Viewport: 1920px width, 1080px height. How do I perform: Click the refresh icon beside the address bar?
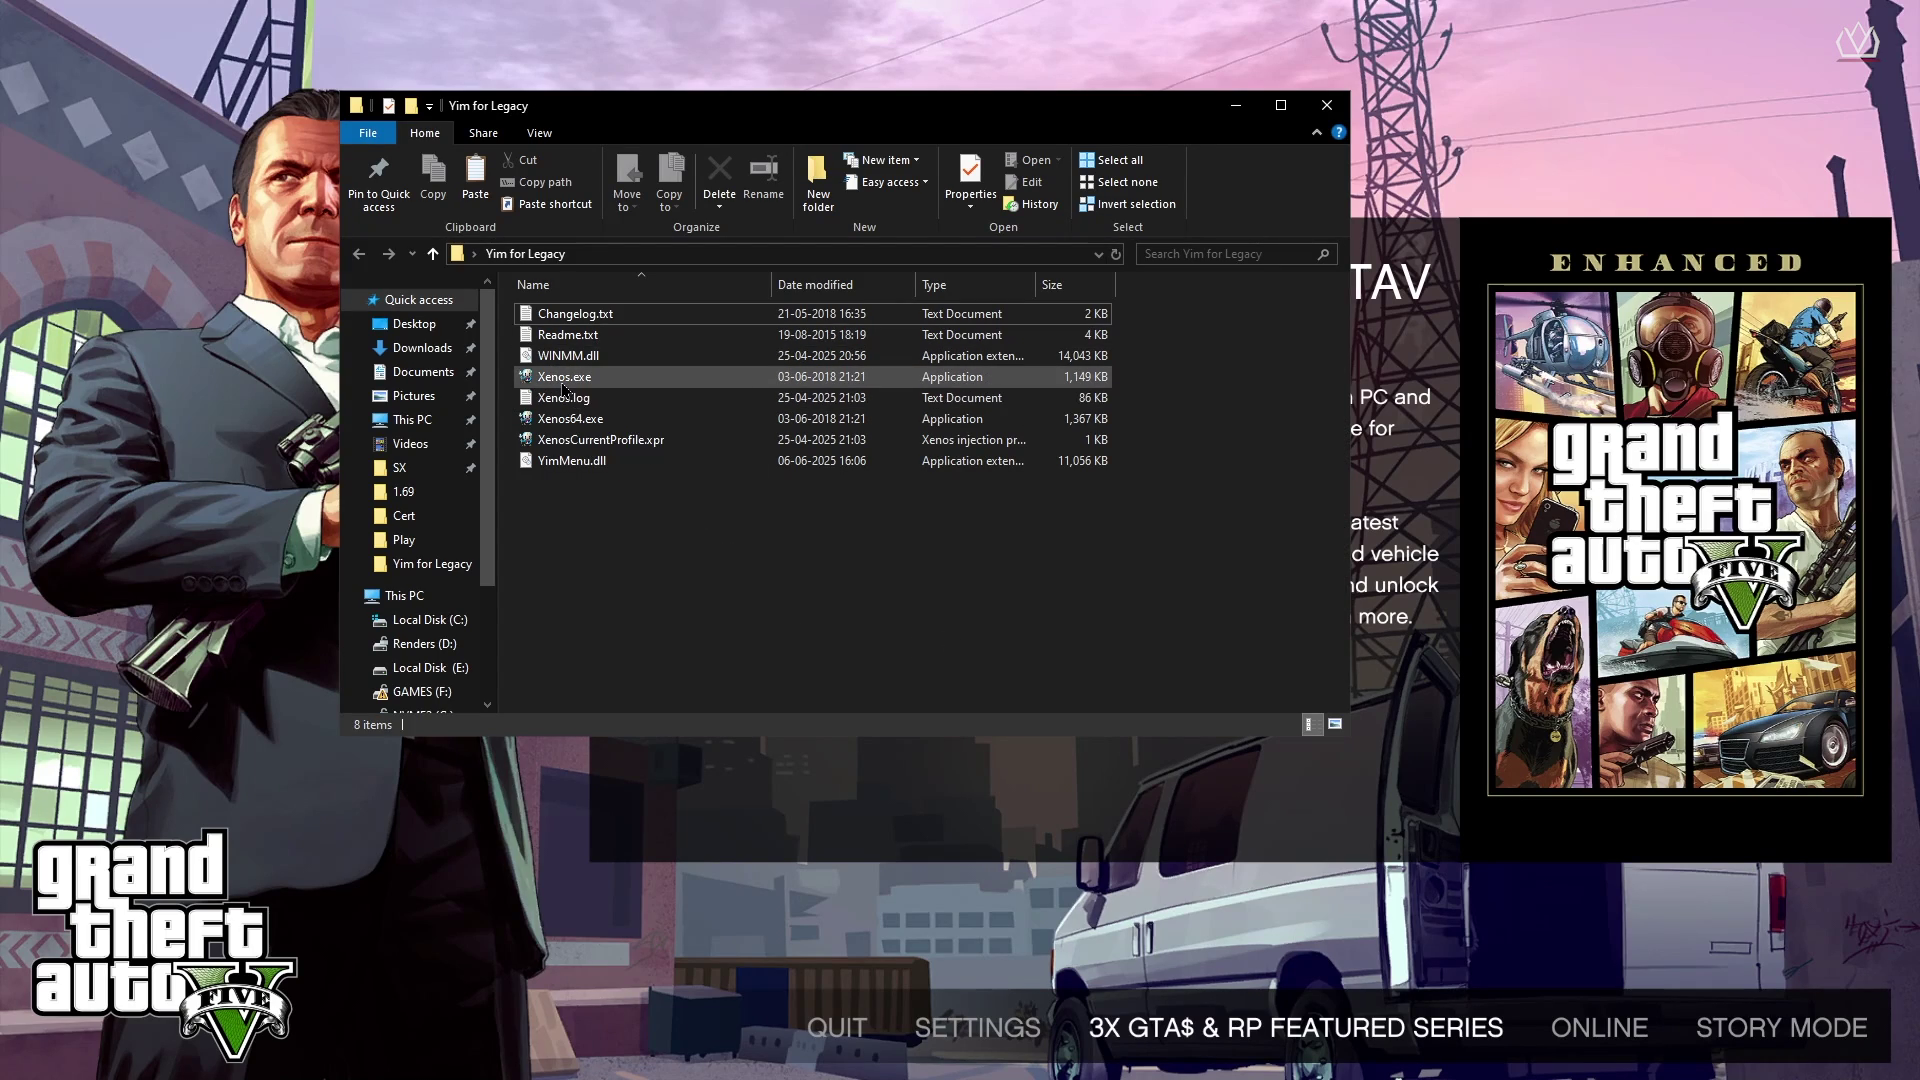[x=1116, y=254]
